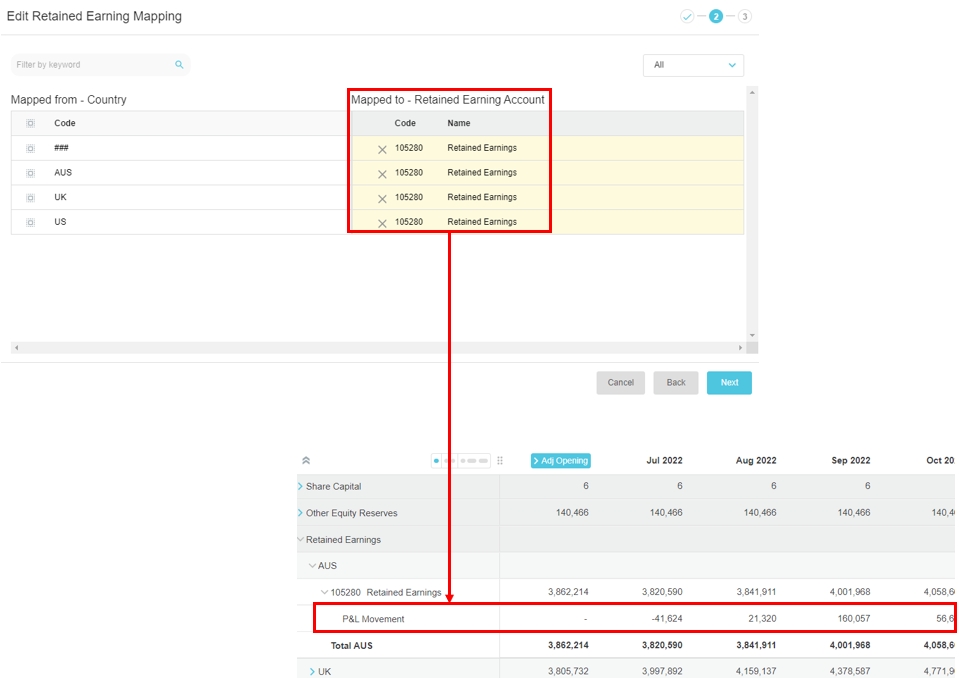Screen dimensions: 959x678
Task: Collapse the Retained Earnings group
Action: click(x=300, y=540)
